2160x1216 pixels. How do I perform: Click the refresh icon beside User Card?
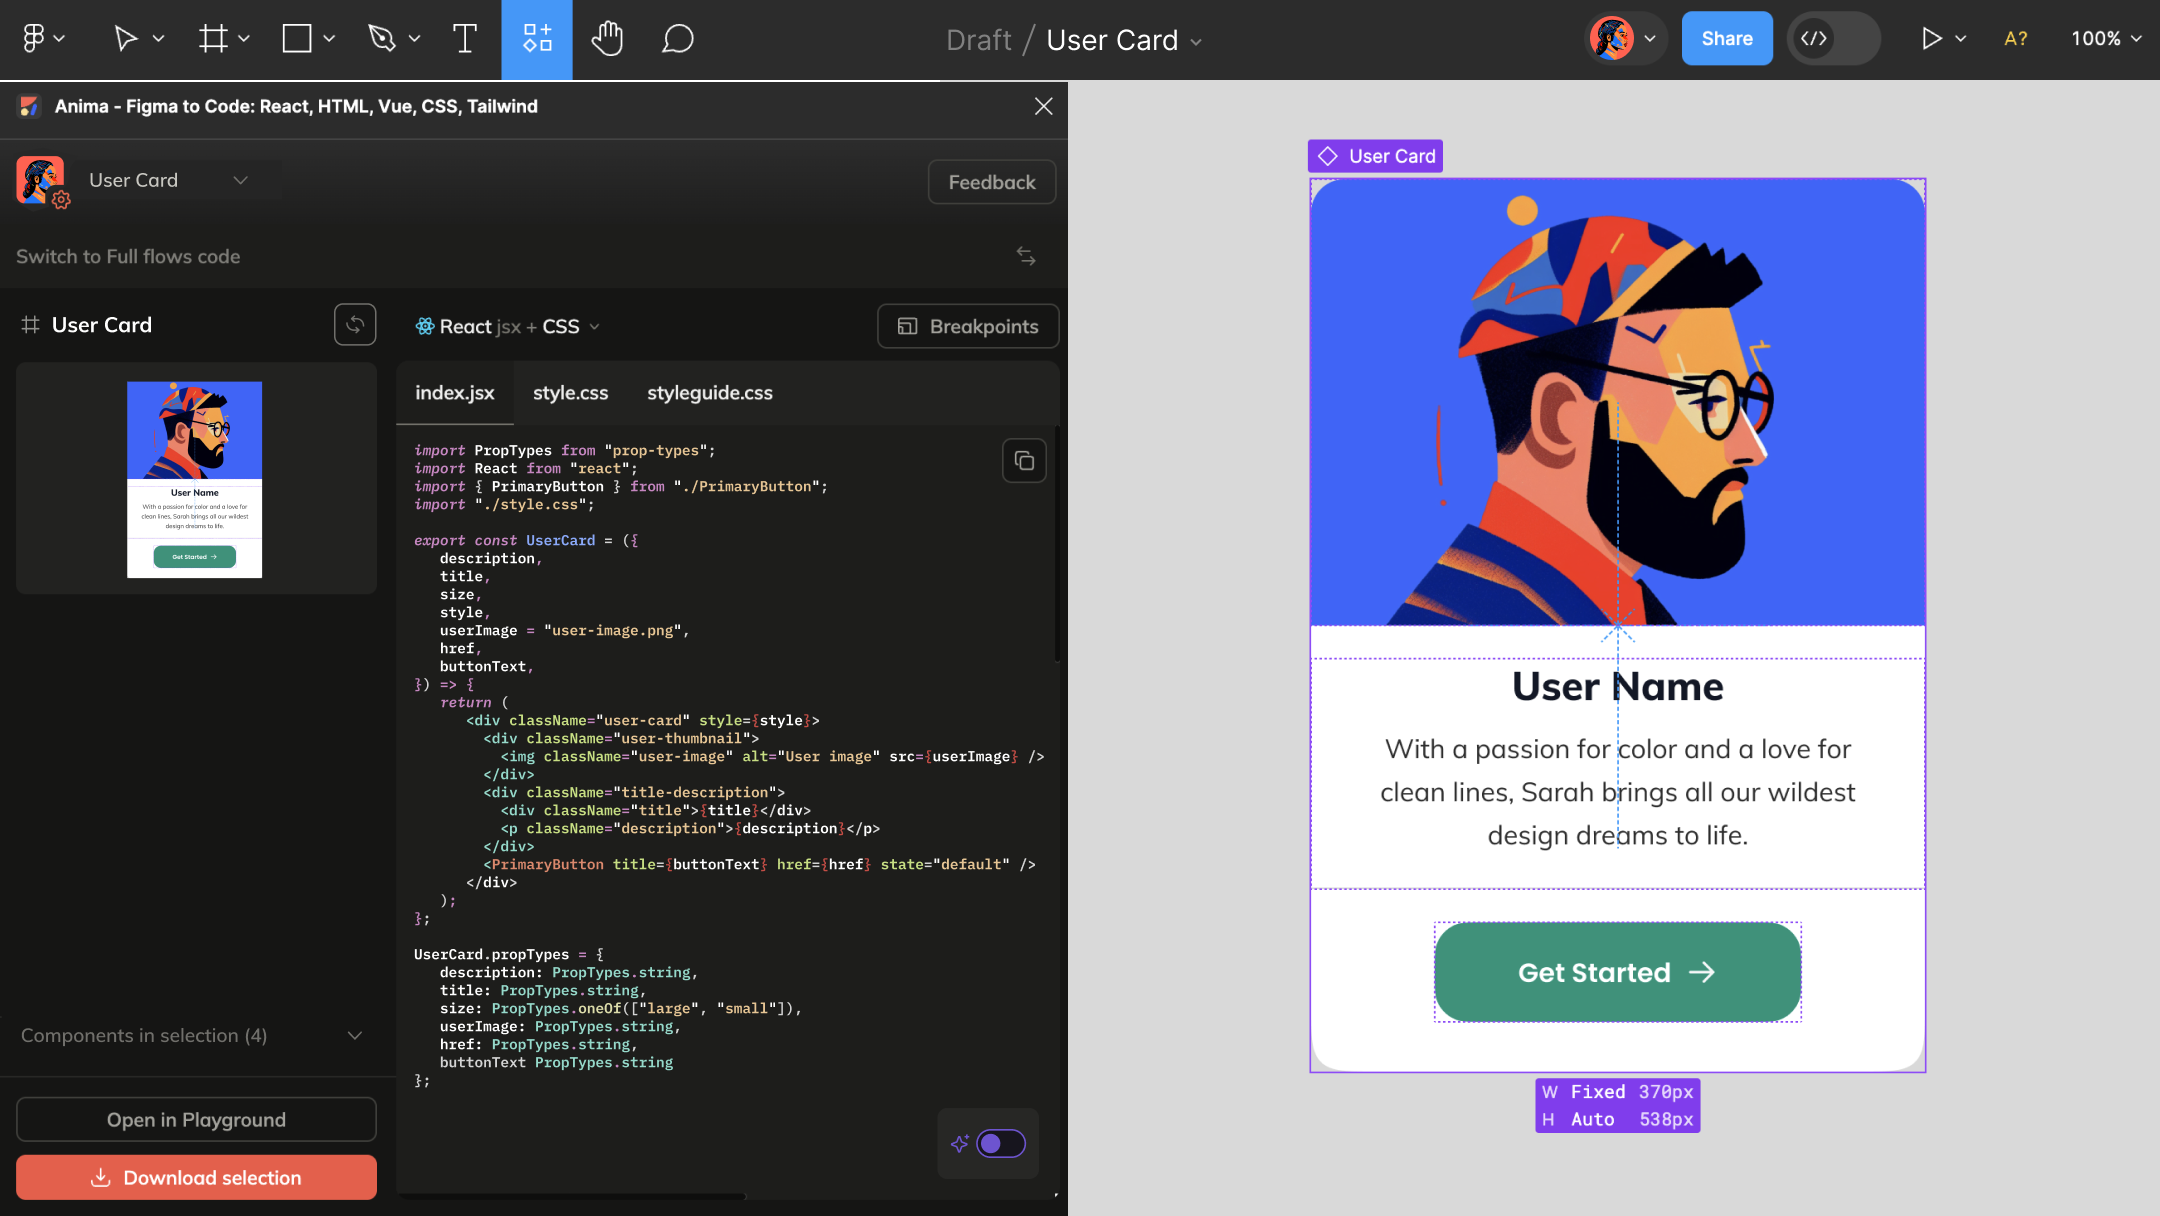click(x=355, y=325)
